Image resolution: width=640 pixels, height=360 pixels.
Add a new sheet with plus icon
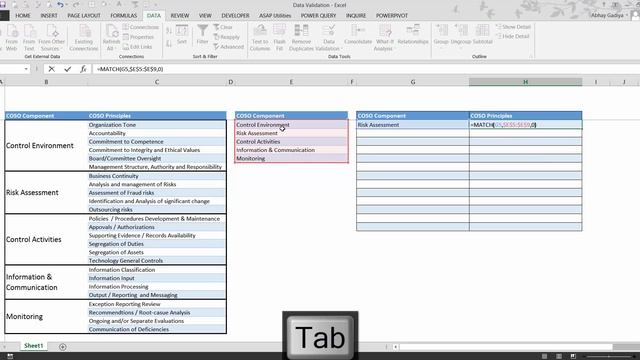click(62, 347)
